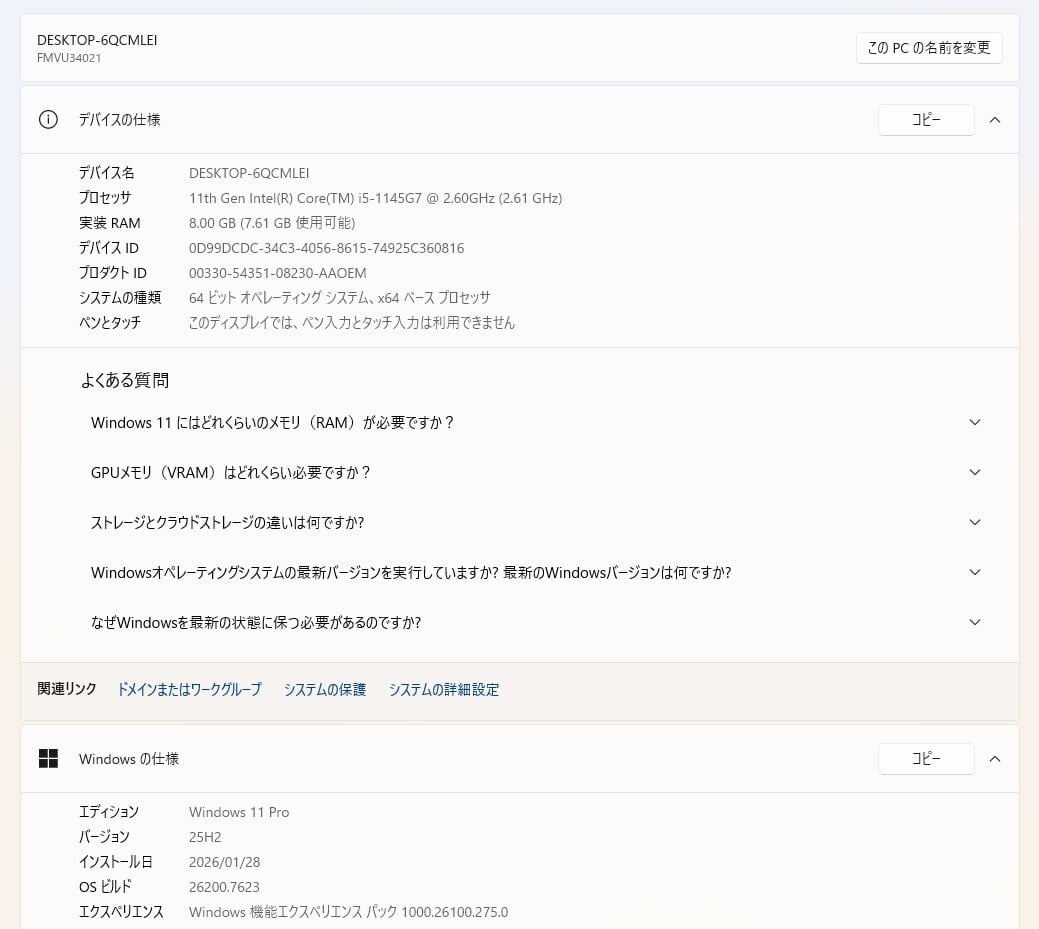Screen dimensions: 1039x929
Task: Click the FMVU34021 model name text
Action: point(69,58)
